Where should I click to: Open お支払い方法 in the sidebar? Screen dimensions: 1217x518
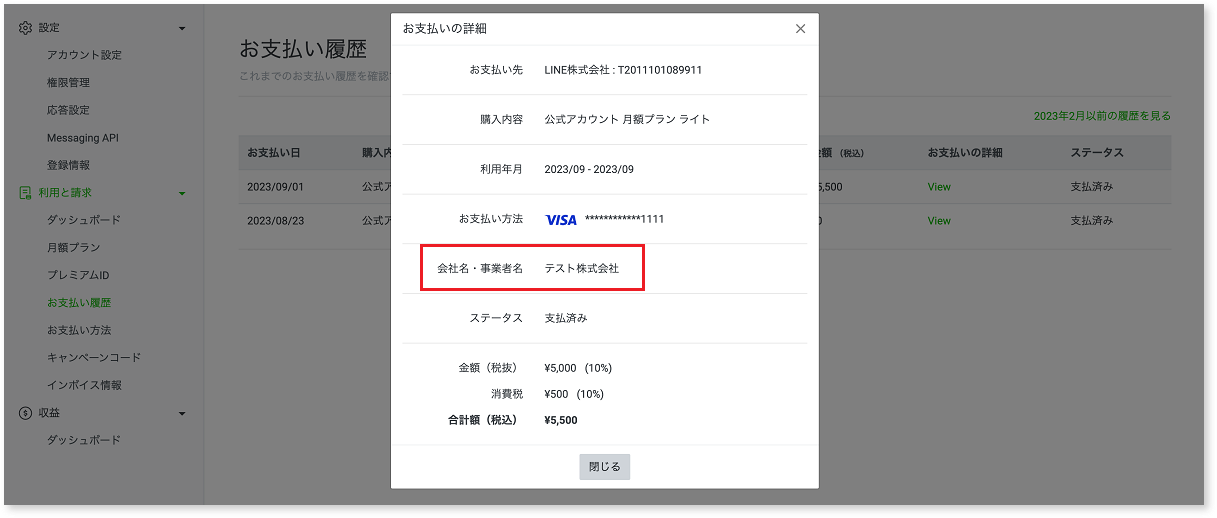coord(79,330)
